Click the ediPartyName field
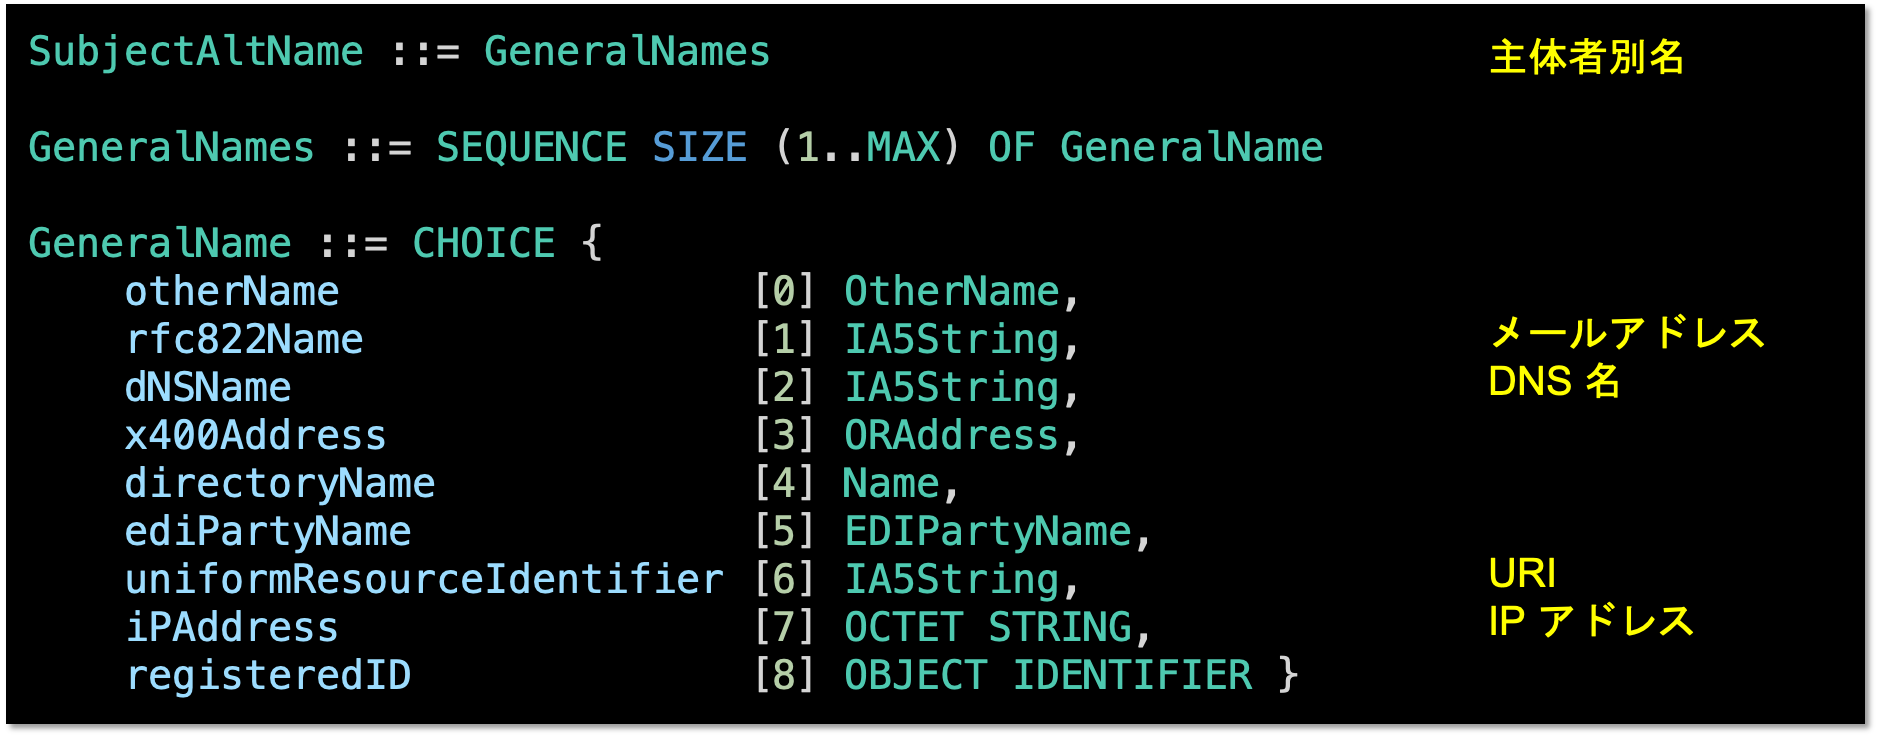Viewport: 1878px width, 736px height. (268, 532)
